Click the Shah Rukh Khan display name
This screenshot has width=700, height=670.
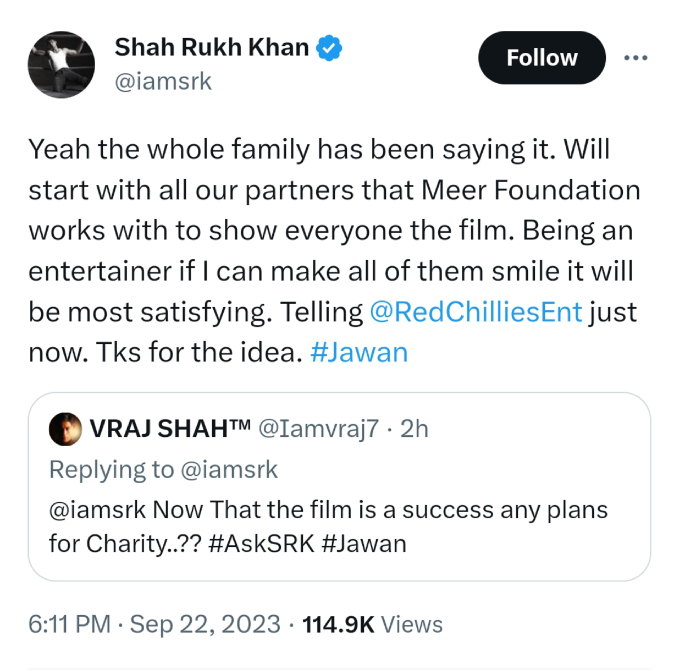(x=212, y=46)
